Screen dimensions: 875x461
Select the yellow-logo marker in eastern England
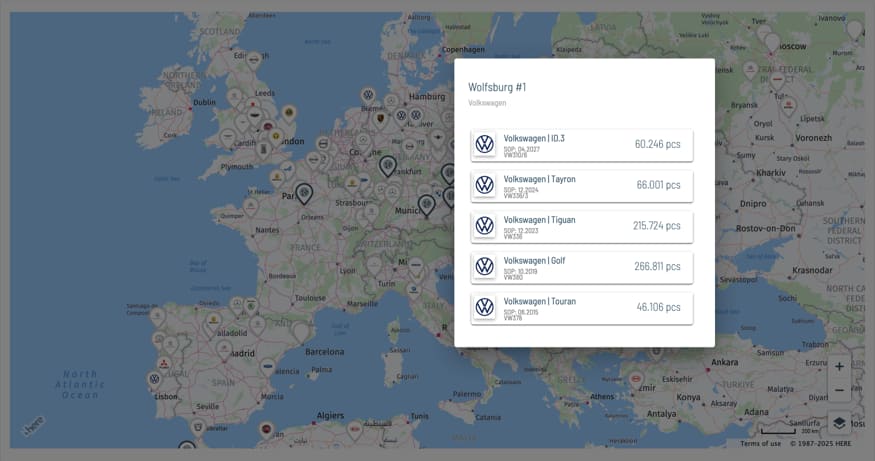pos(289,114)
